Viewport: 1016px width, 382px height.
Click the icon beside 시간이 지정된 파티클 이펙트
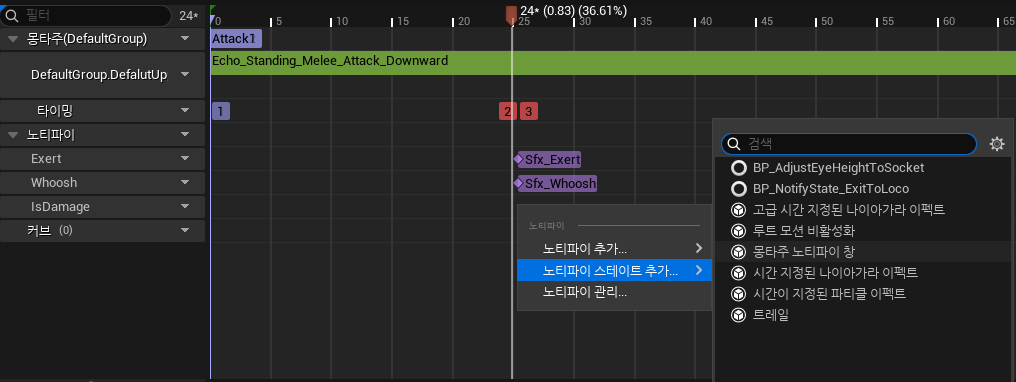pyautogui.click(x=739, y=294)
